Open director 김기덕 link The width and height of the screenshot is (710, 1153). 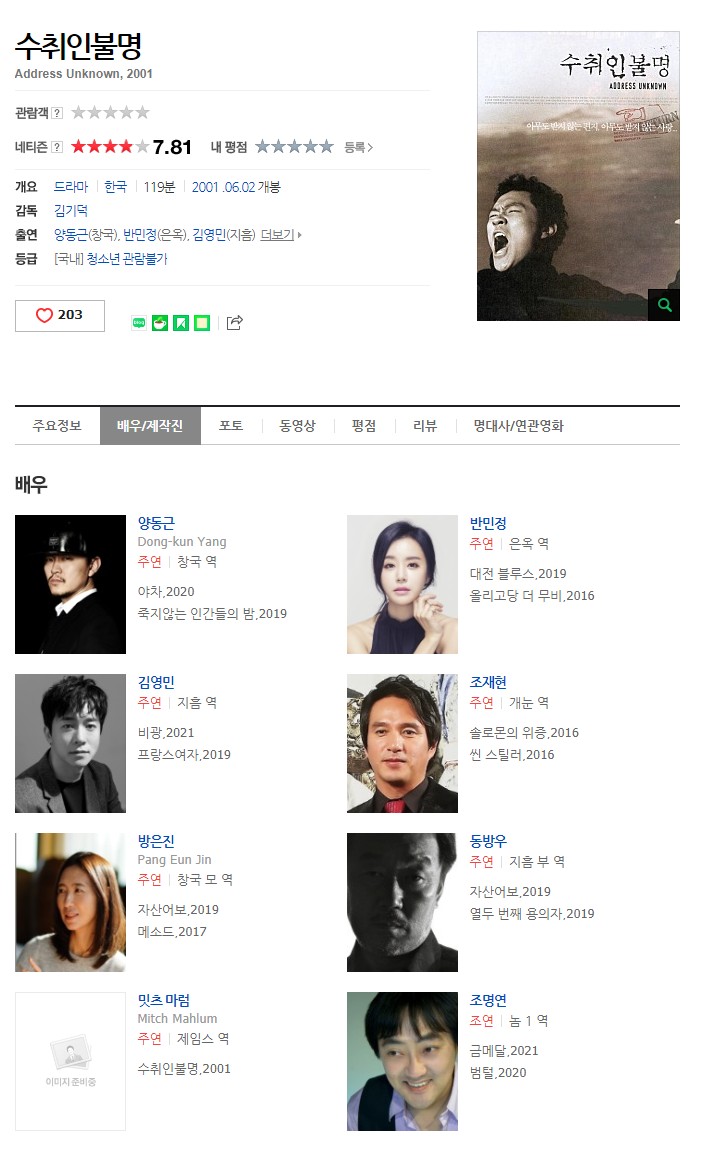[71, 210]
